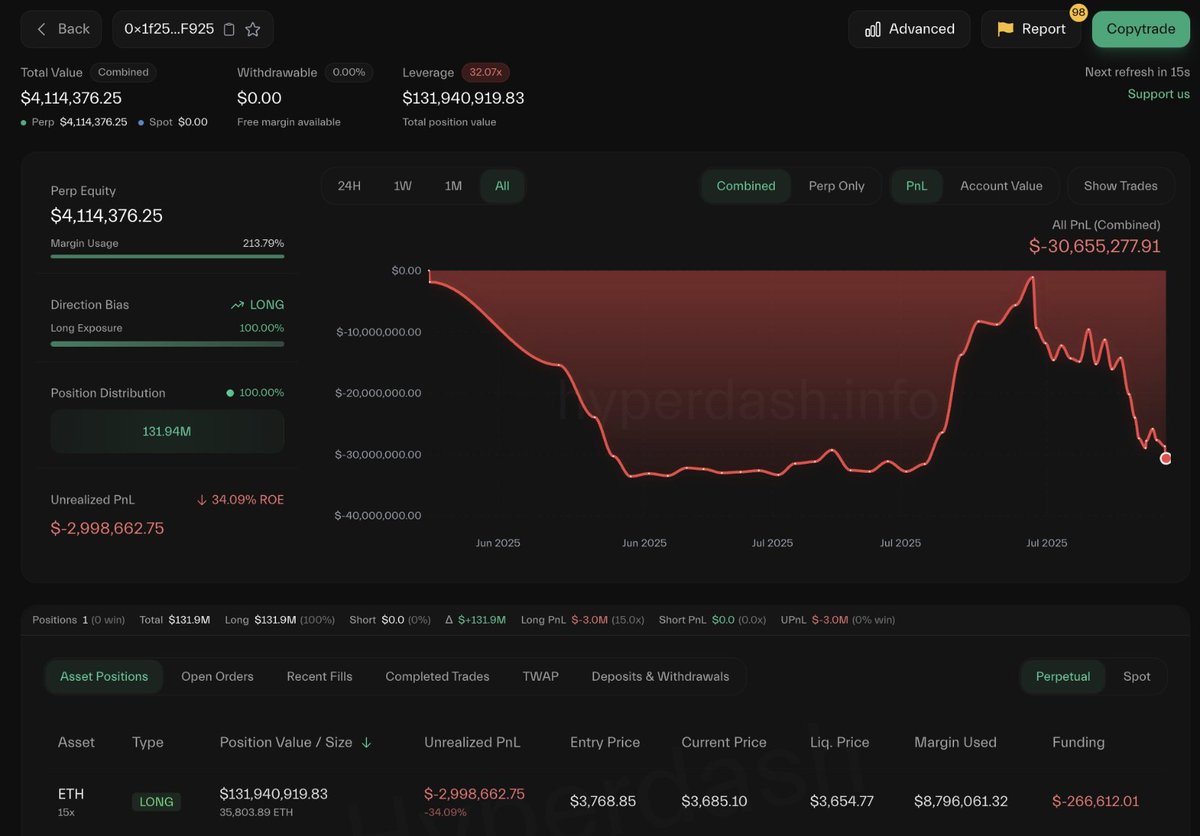Click the green dot next to Perp
This screenshot has height=836, width=1200.
[x=24, y=122]
